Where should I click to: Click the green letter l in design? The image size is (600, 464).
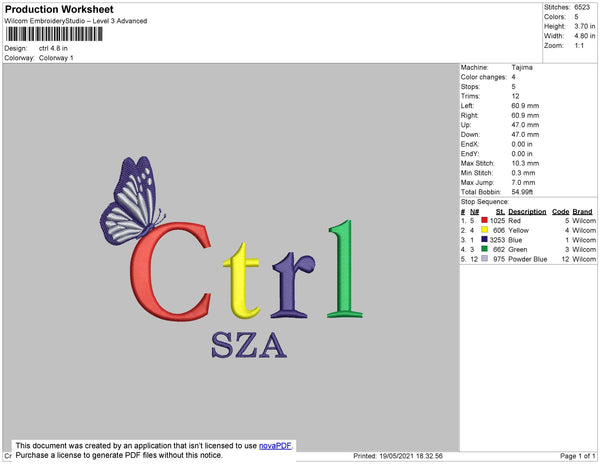point(345,269)
